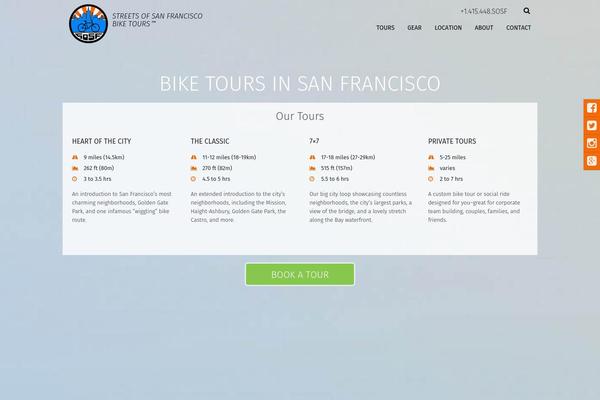Click clock icon beside 5.5 to 6 hrs

tap(312, 179)
